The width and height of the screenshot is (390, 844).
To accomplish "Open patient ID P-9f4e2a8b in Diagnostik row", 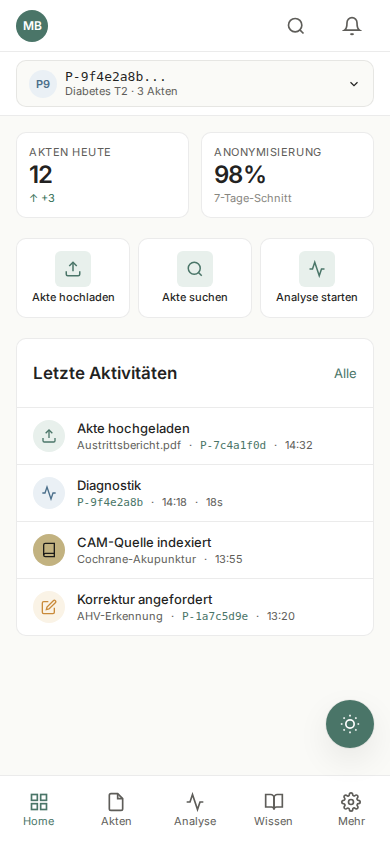I will (110, 502).
